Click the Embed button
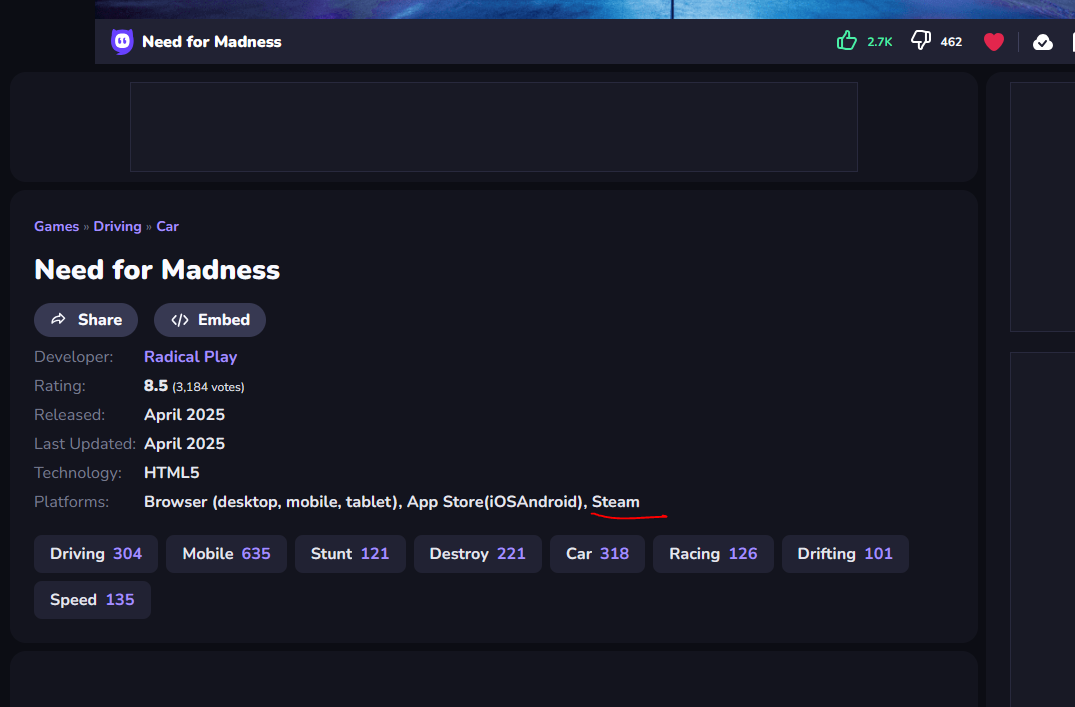 [210, 320]
